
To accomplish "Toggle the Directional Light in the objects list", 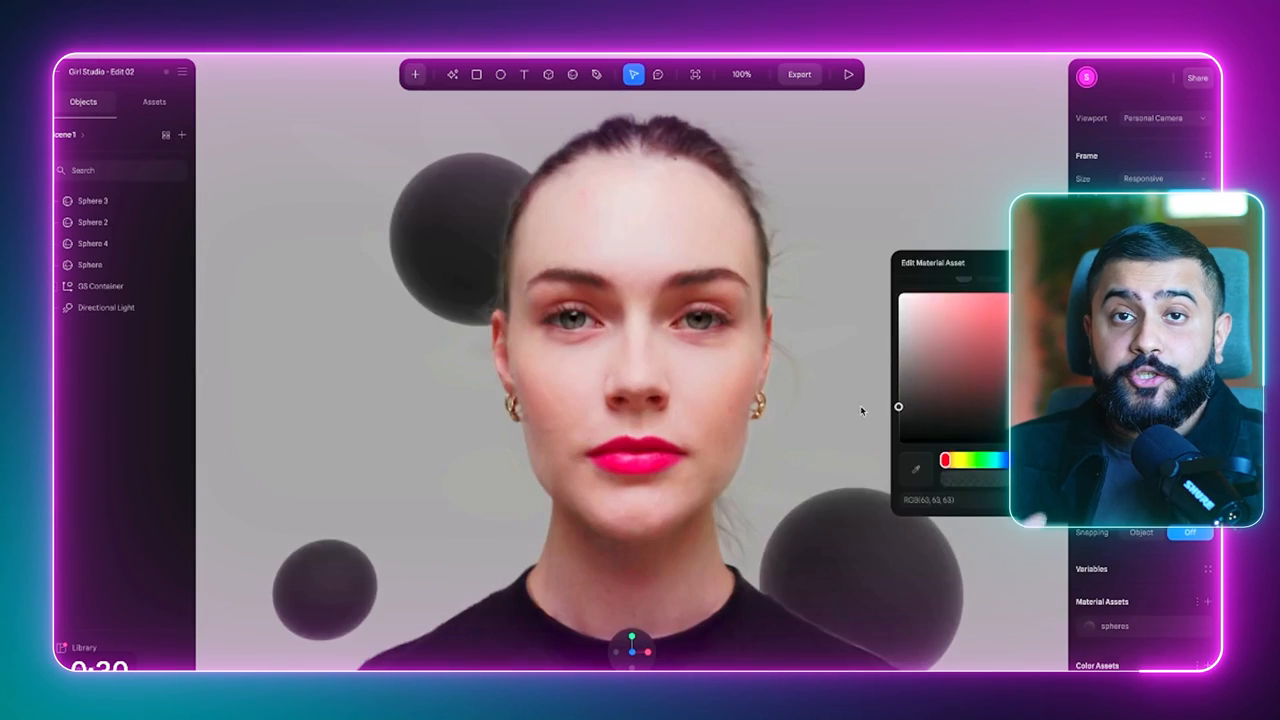I will click(67, 307).
